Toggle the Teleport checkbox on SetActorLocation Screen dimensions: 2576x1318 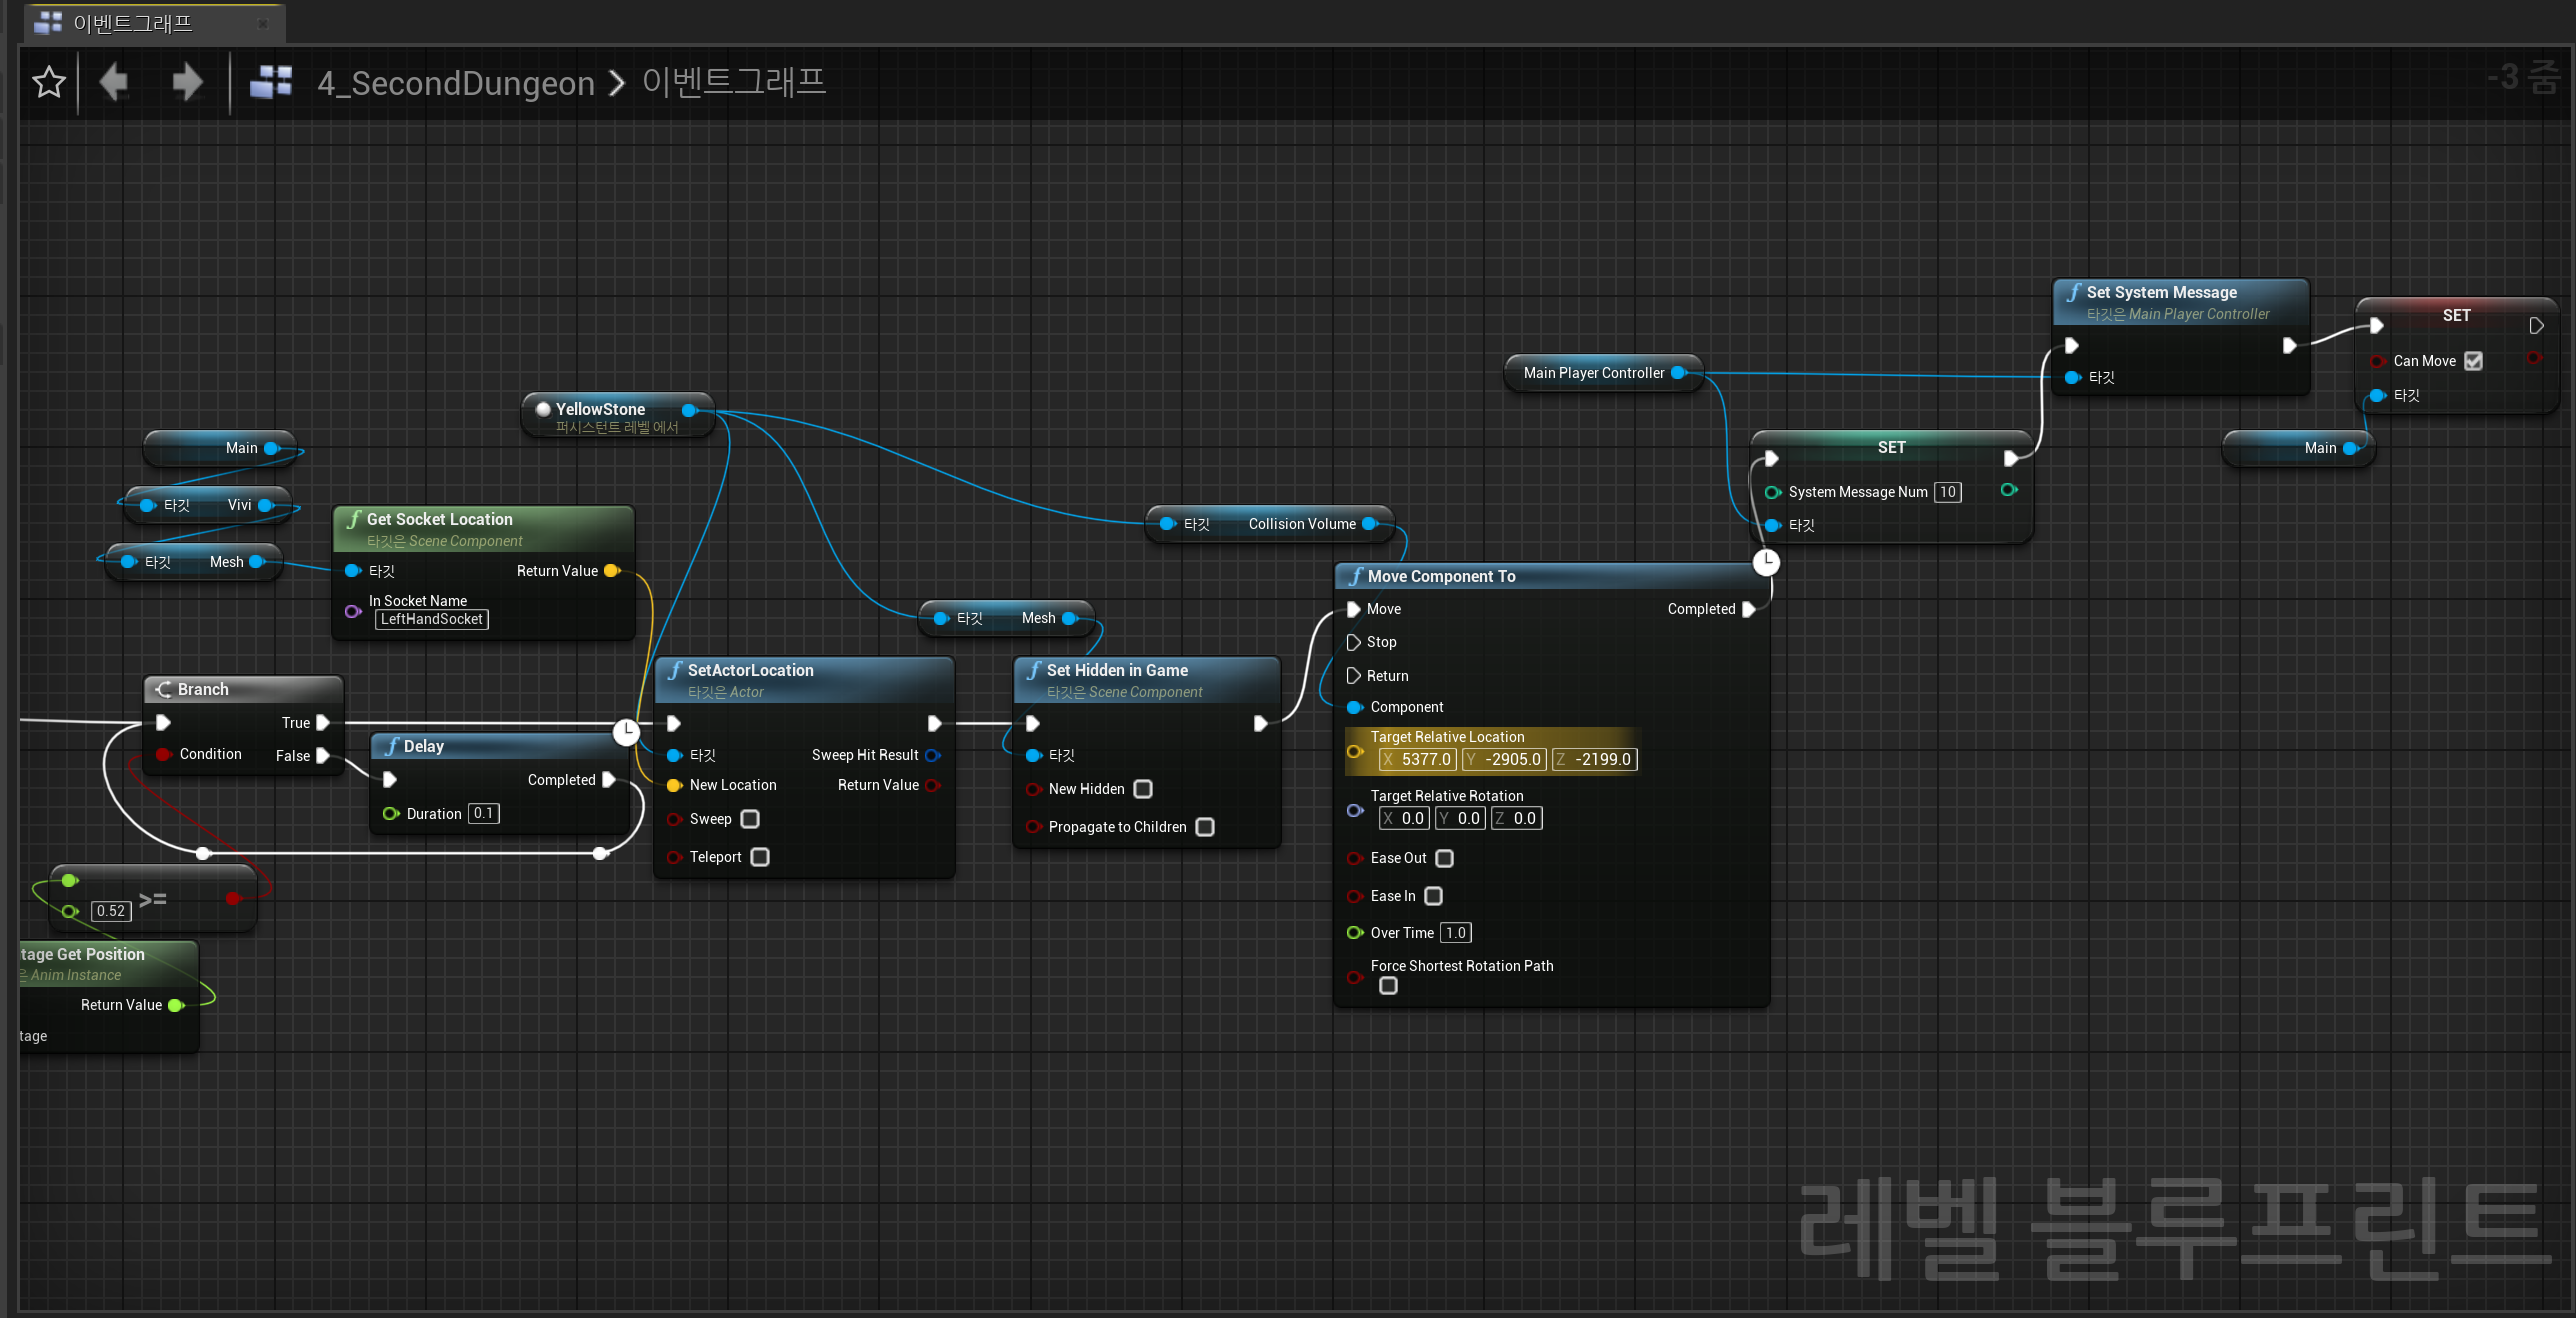point(759,857)
